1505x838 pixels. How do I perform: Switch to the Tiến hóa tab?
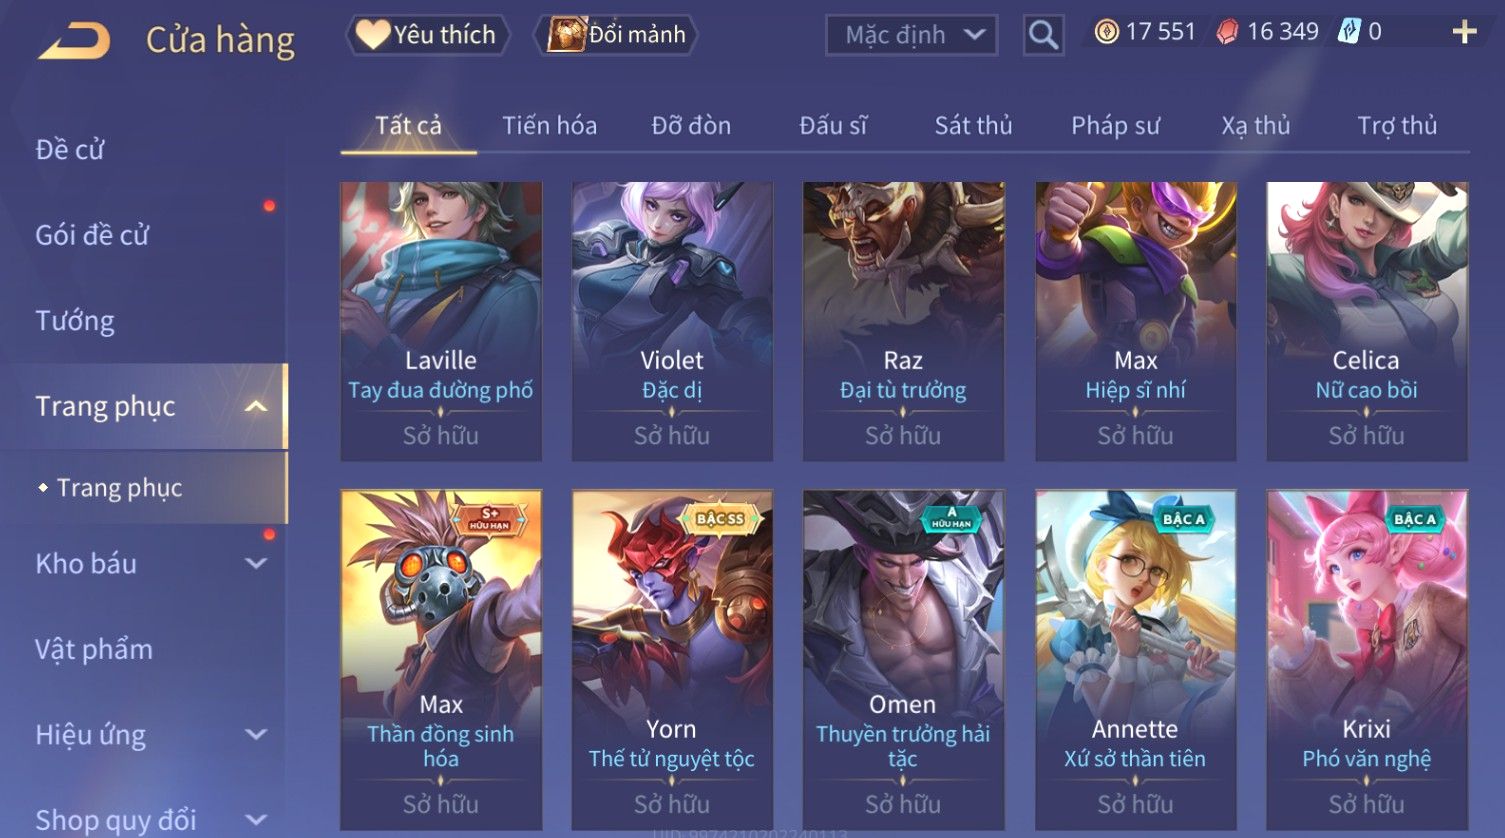[549, 125]
